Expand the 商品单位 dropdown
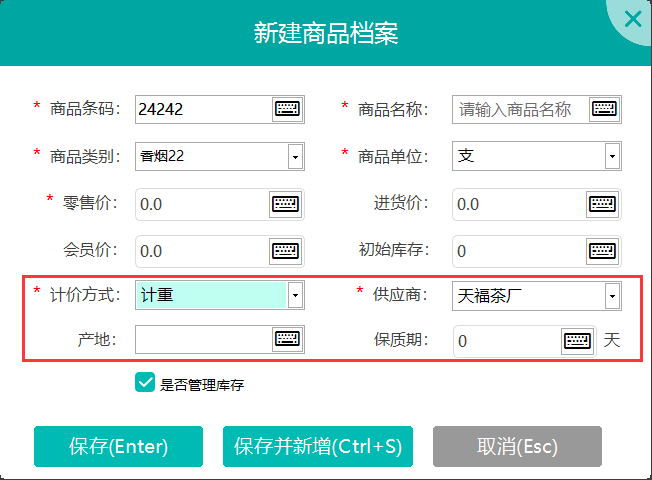652x480 pixels. [611, 157]
